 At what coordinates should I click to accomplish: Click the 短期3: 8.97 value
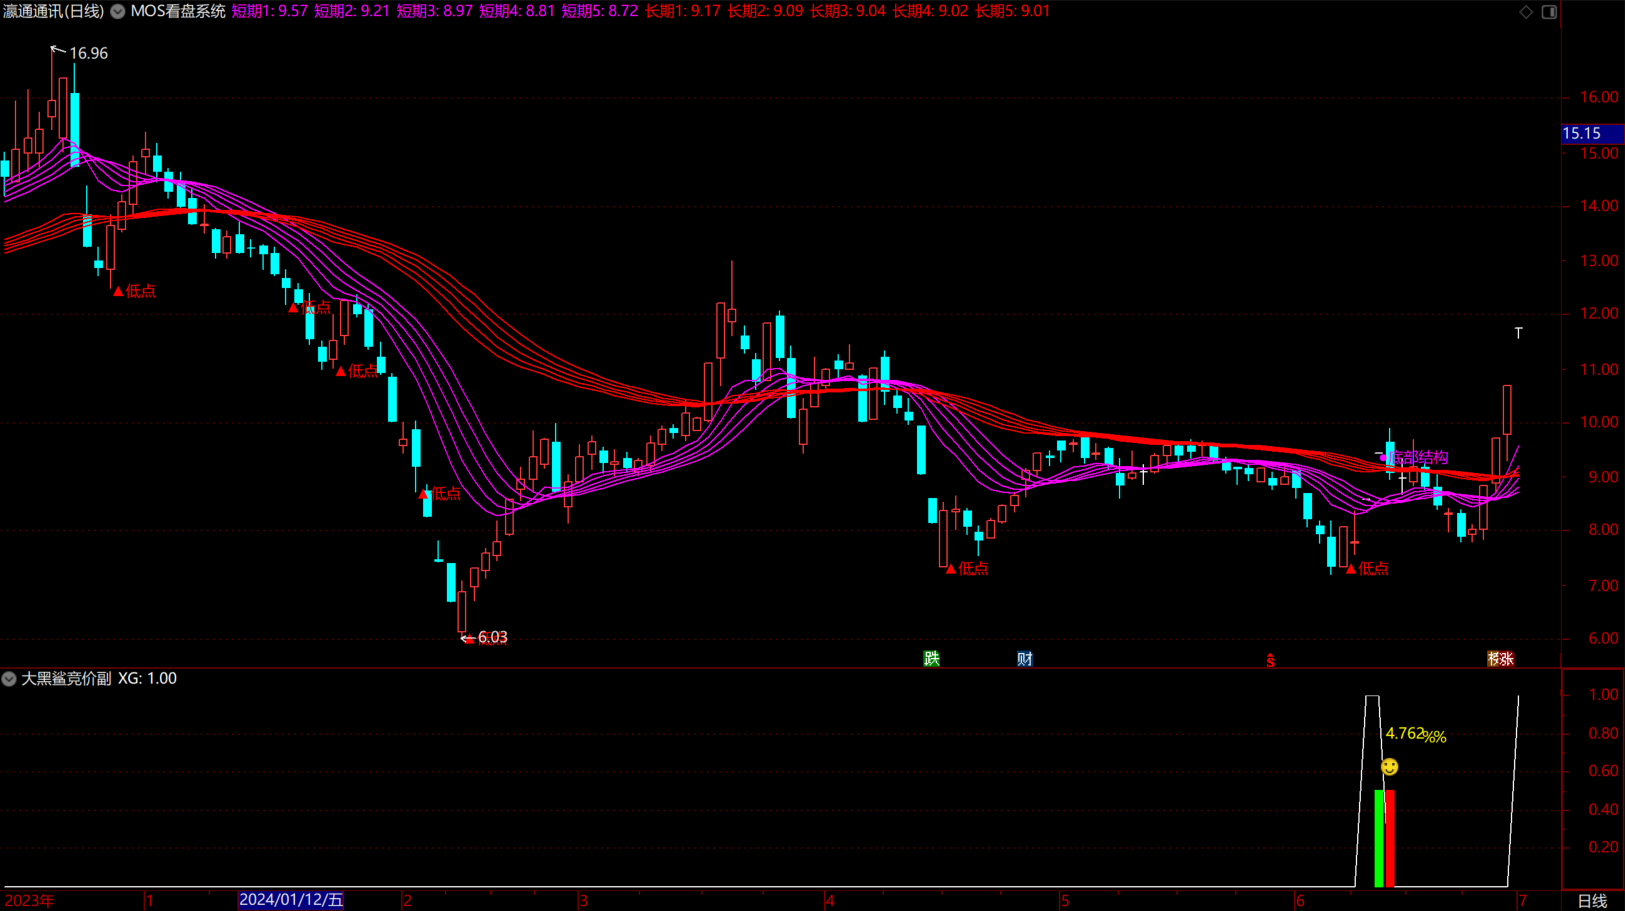click(435, 12)
